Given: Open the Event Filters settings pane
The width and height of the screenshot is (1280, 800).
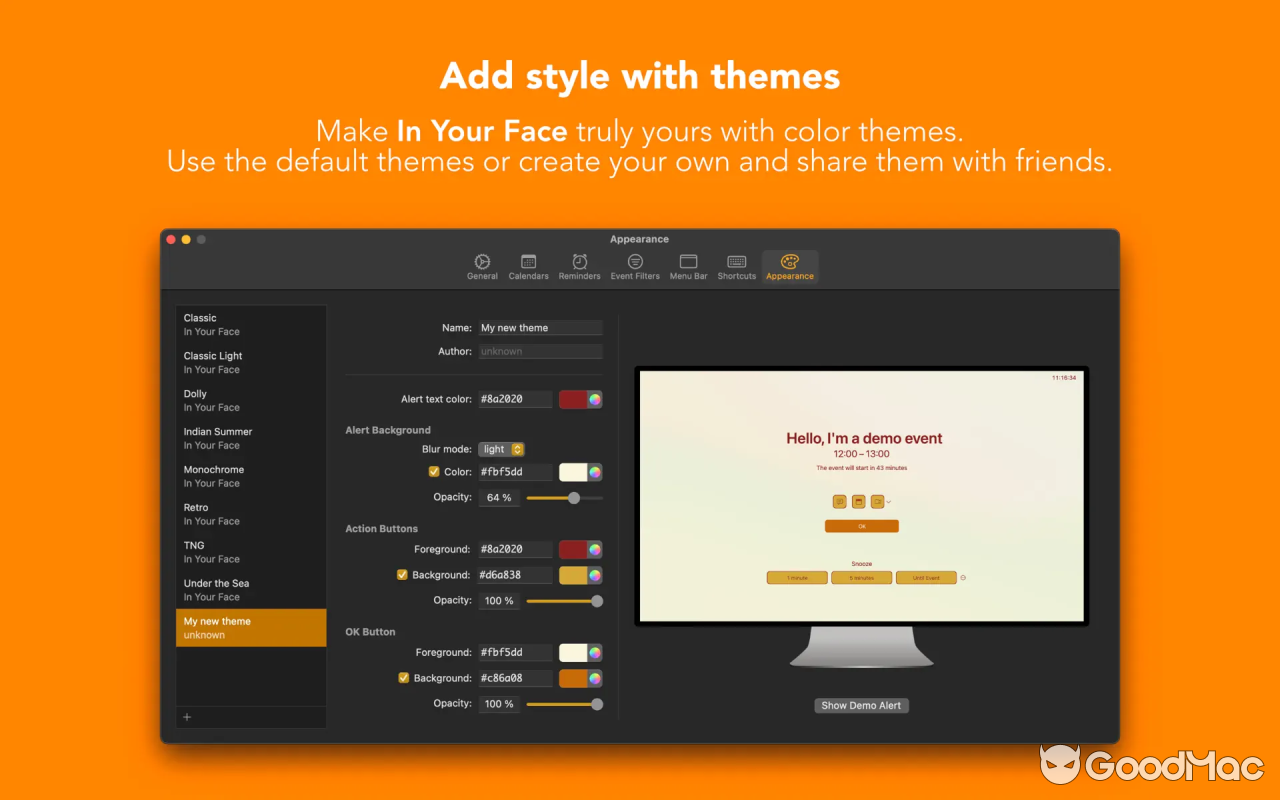Looking at the screenshot, I should 635,266.
